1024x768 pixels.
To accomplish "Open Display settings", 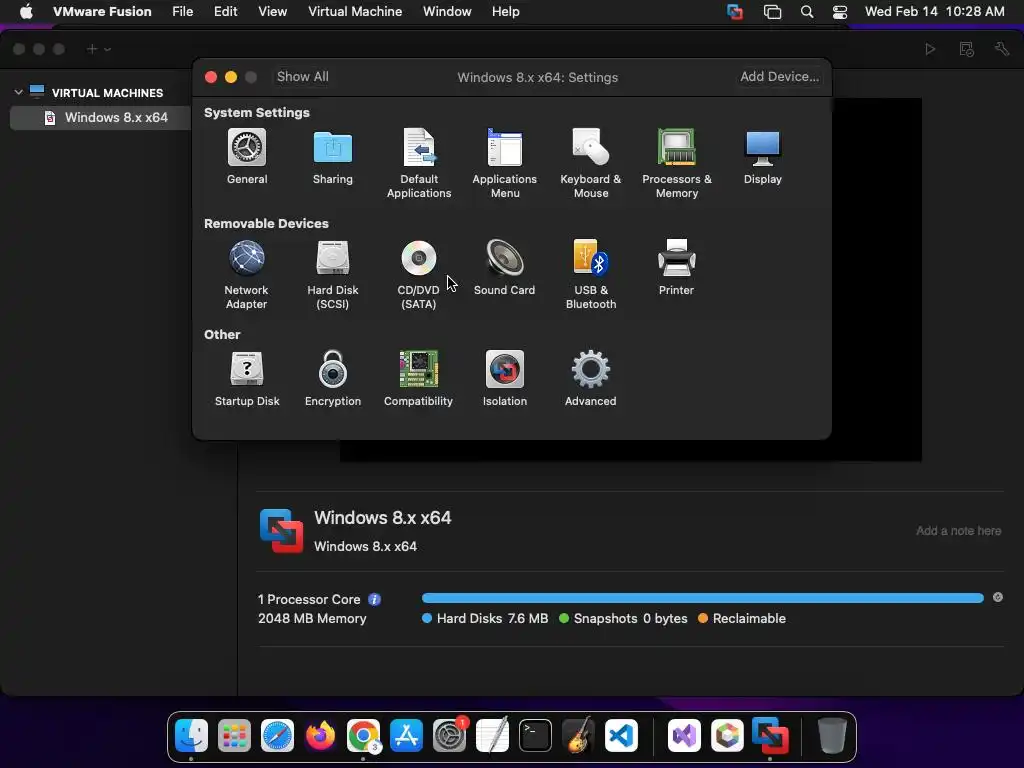I will coord(762,157).
